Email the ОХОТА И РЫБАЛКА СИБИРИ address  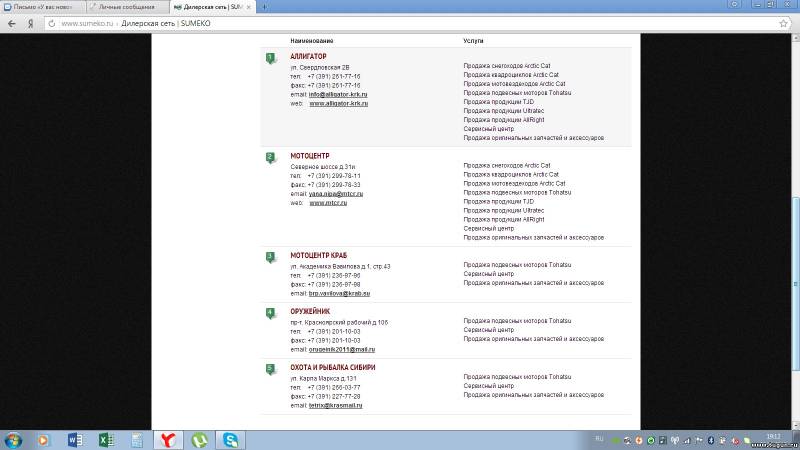pyautogui.click(x=335, y=406)
